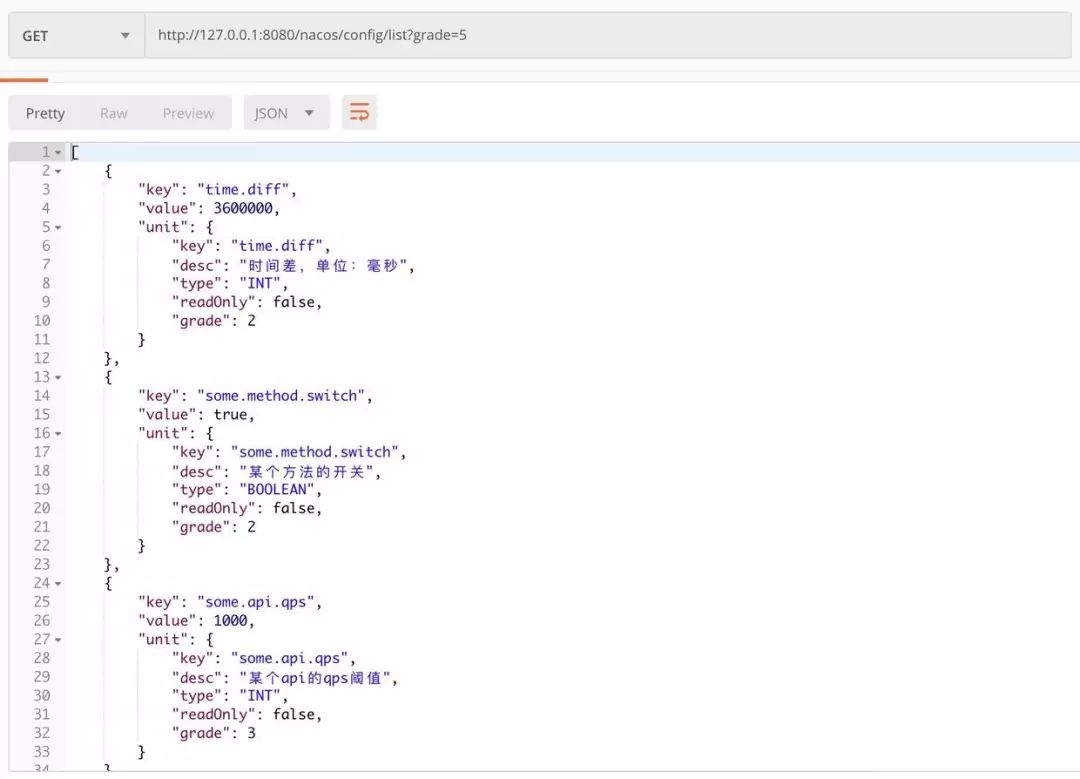The image size is (1080, 779).
Task: Click "some.api.qps" on line 28
Action: pyautogui.click(x=289, y=658)
